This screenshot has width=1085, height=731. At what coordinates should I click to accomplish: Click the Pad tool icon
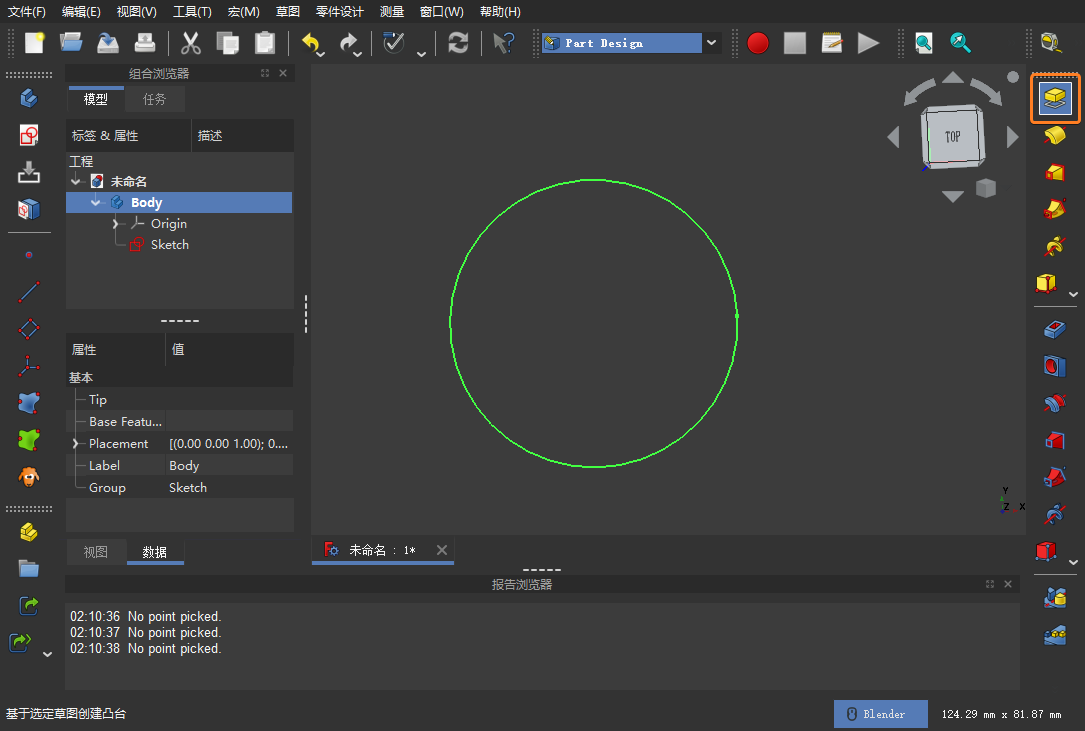(x=1054, y=98)
